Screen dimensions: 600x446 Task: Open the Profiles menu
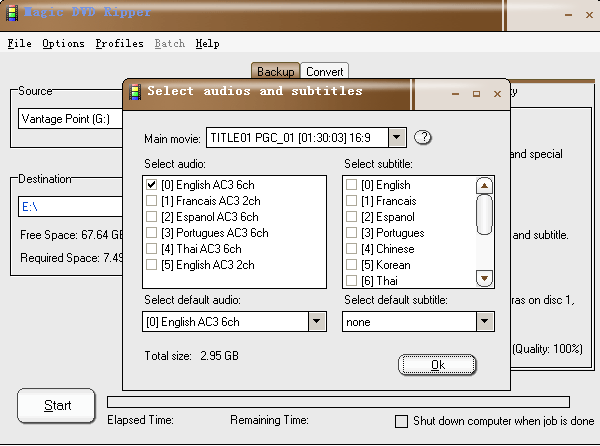tap(119, 44)
